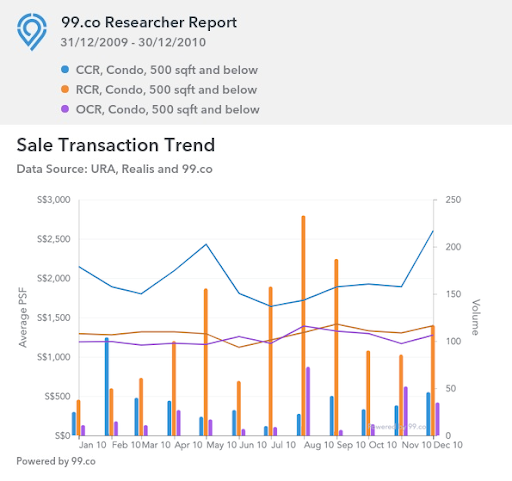Viewport: 512px width, 481px height.
Task: Click the blue CCR line endpoint at Dec 10
Action: (x=433, y=231)
